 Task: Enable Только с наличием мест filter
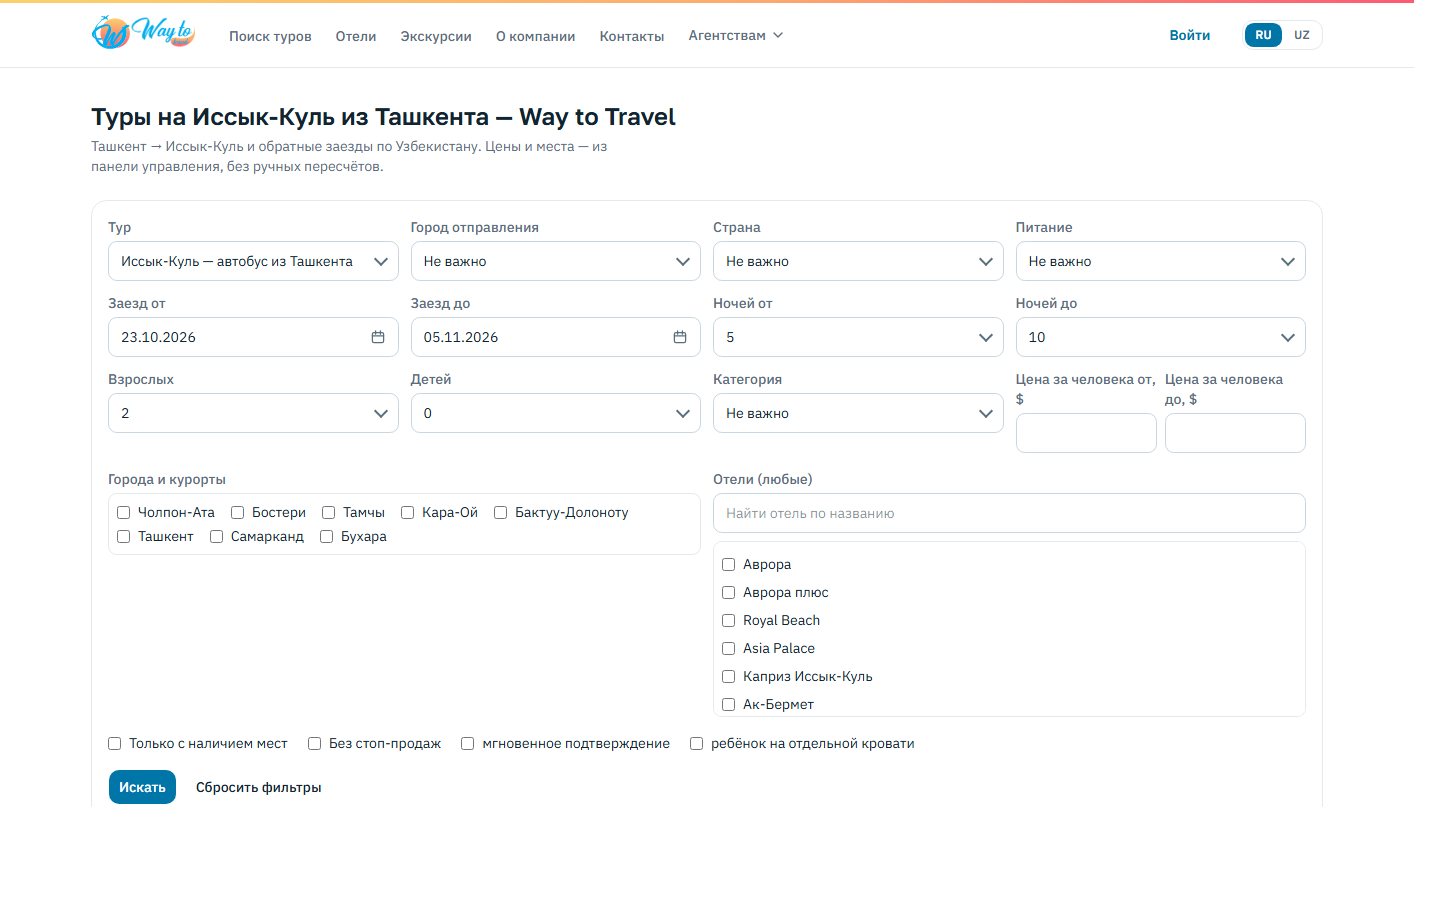click(115, 744)
